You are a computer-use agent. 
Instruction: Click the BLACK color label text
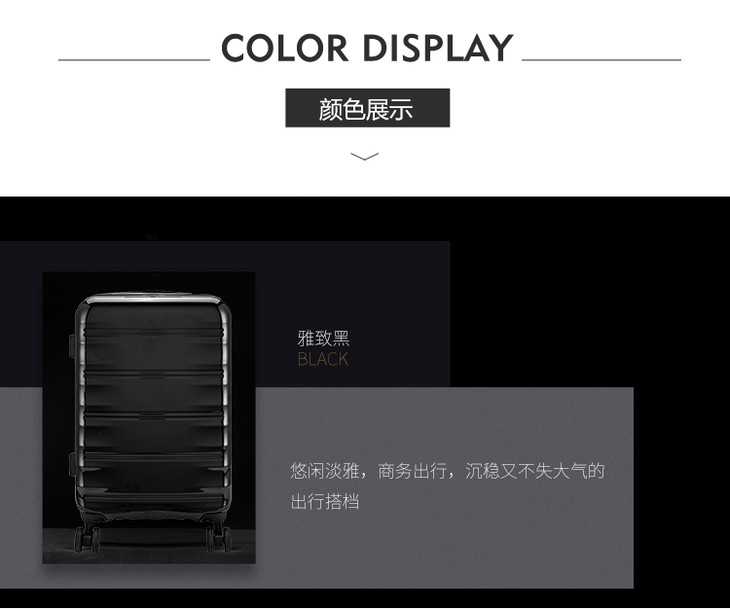323,359
